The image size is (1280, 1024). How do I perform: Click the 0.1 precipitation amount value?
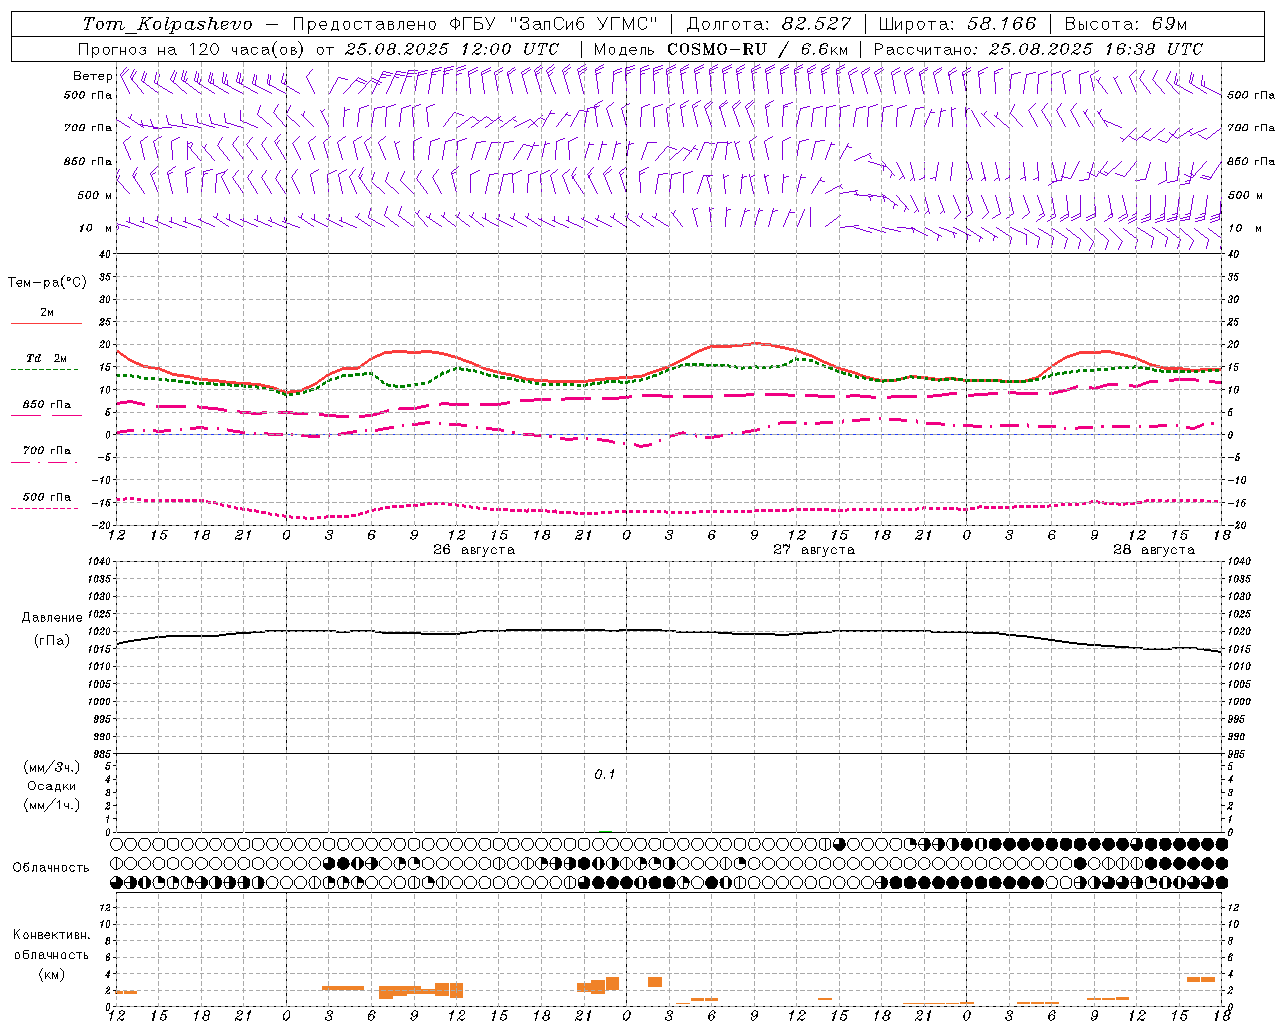(605, 775)
